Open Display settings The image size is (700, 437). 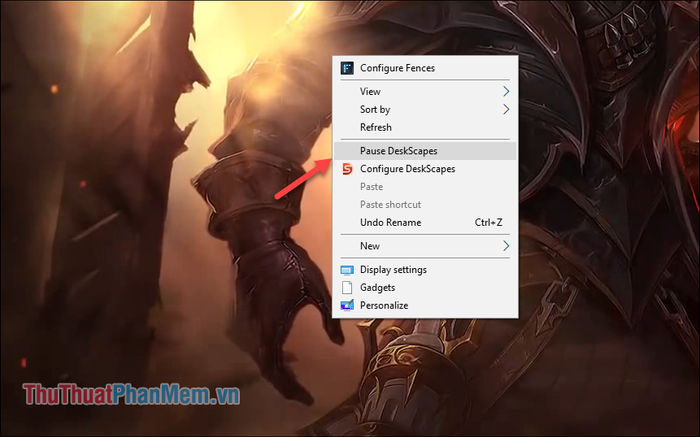425,270
